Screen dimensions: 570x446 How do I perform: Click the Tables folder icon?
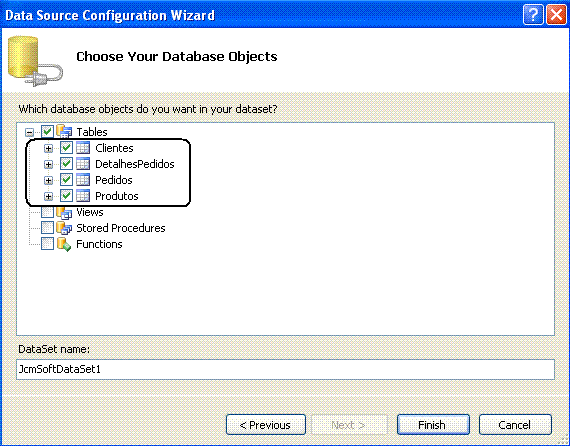point(64,131)
